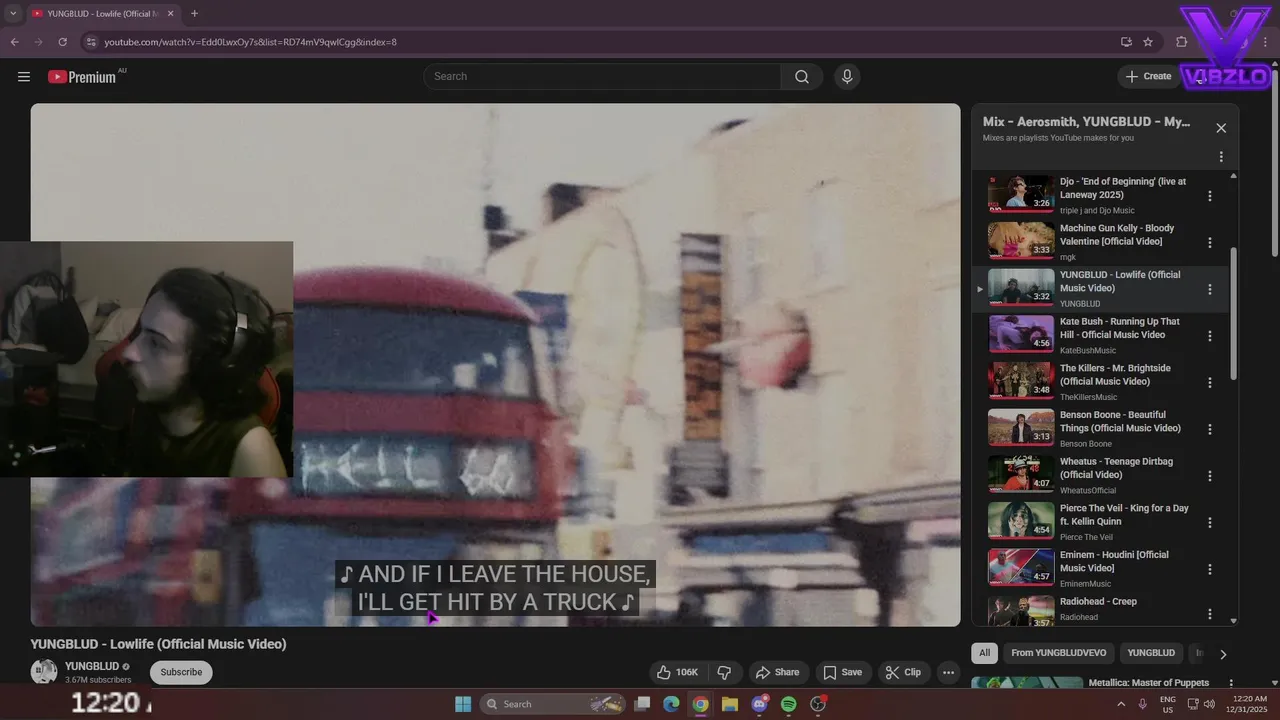Open options for The Killers Mr. Brightside
The width and height of the screenshot is (1280, 720).
(1210, 383)
